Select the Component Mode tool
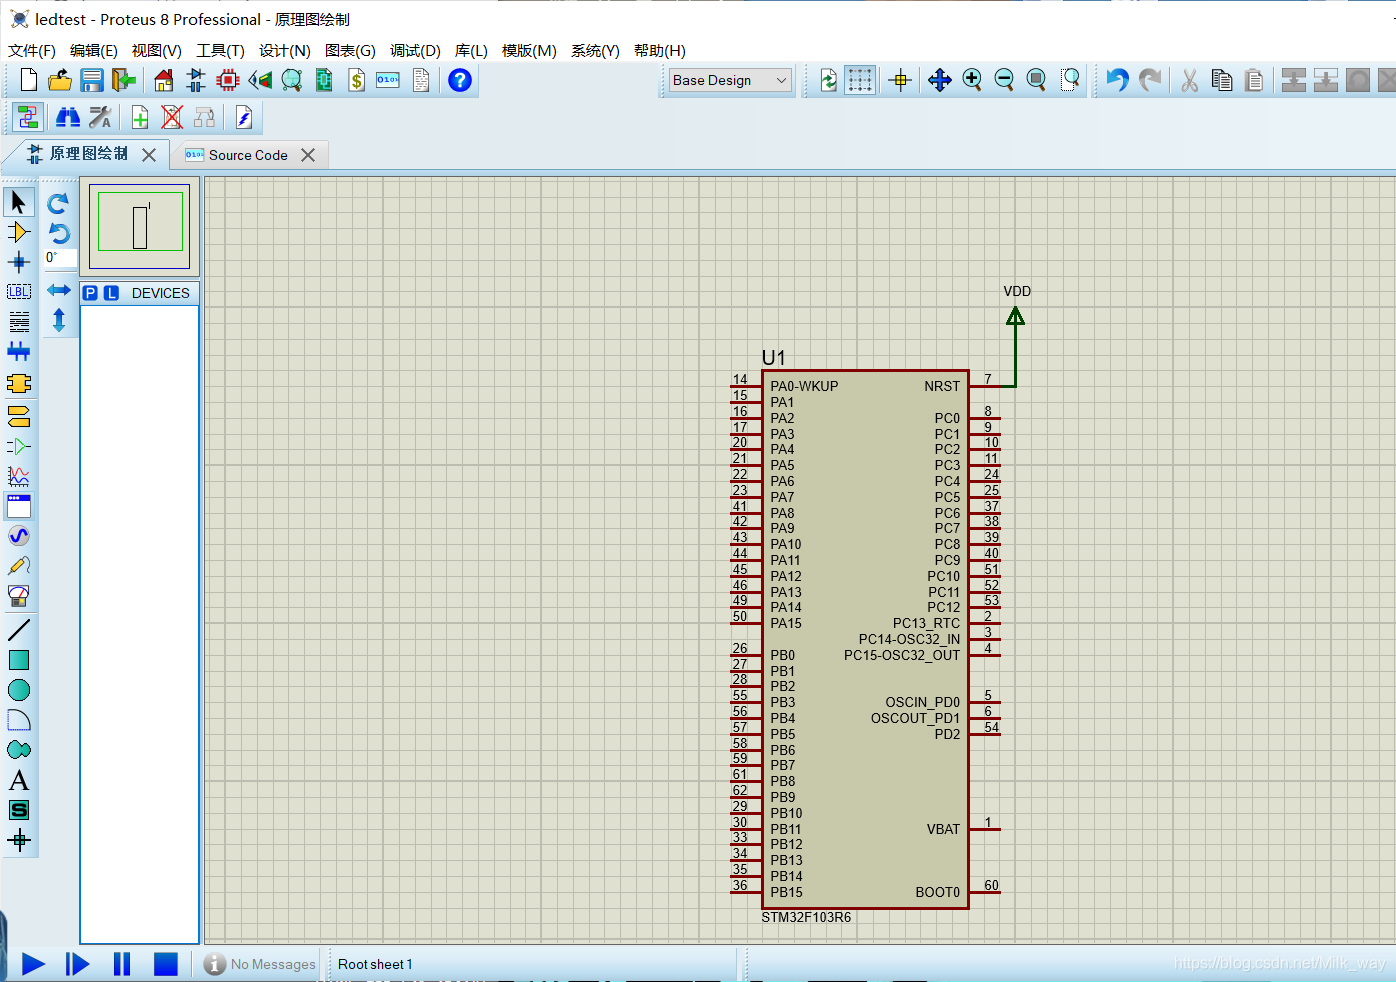 pos(18,232)
